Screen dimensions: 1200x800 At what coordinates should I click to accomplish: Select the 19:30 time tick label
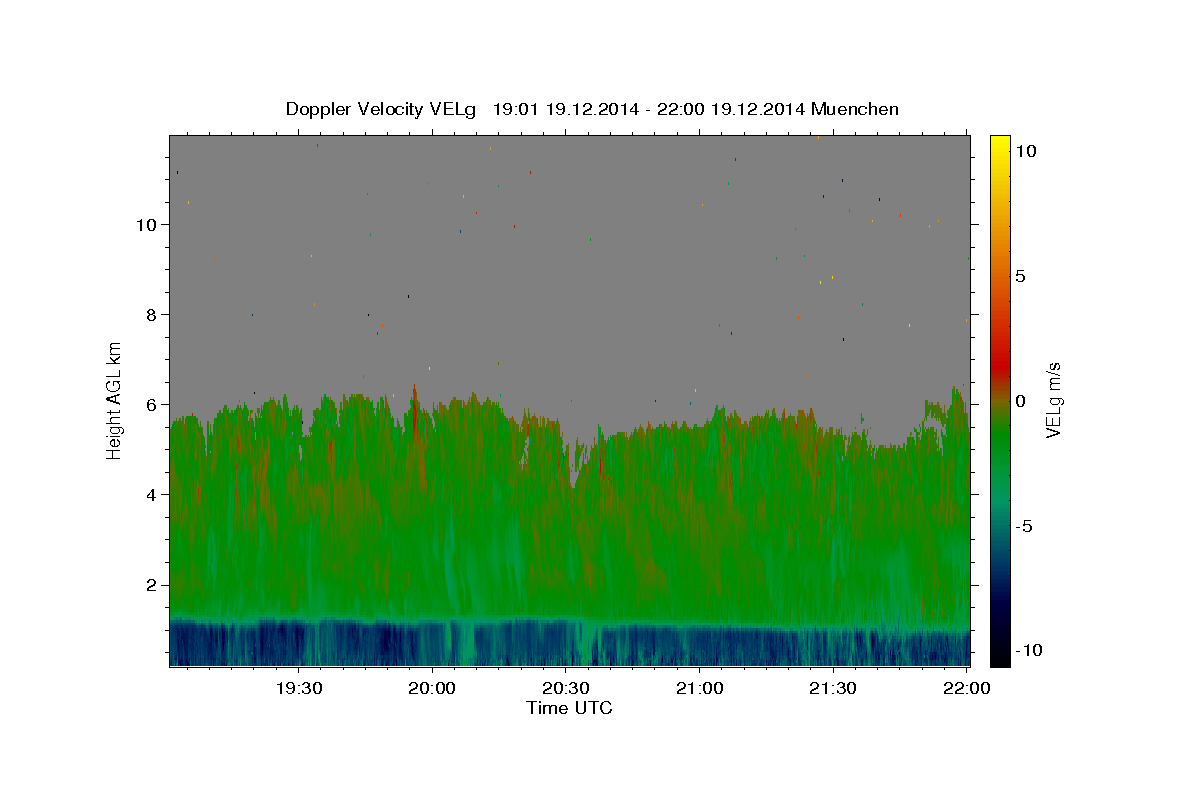click(299, 688)
